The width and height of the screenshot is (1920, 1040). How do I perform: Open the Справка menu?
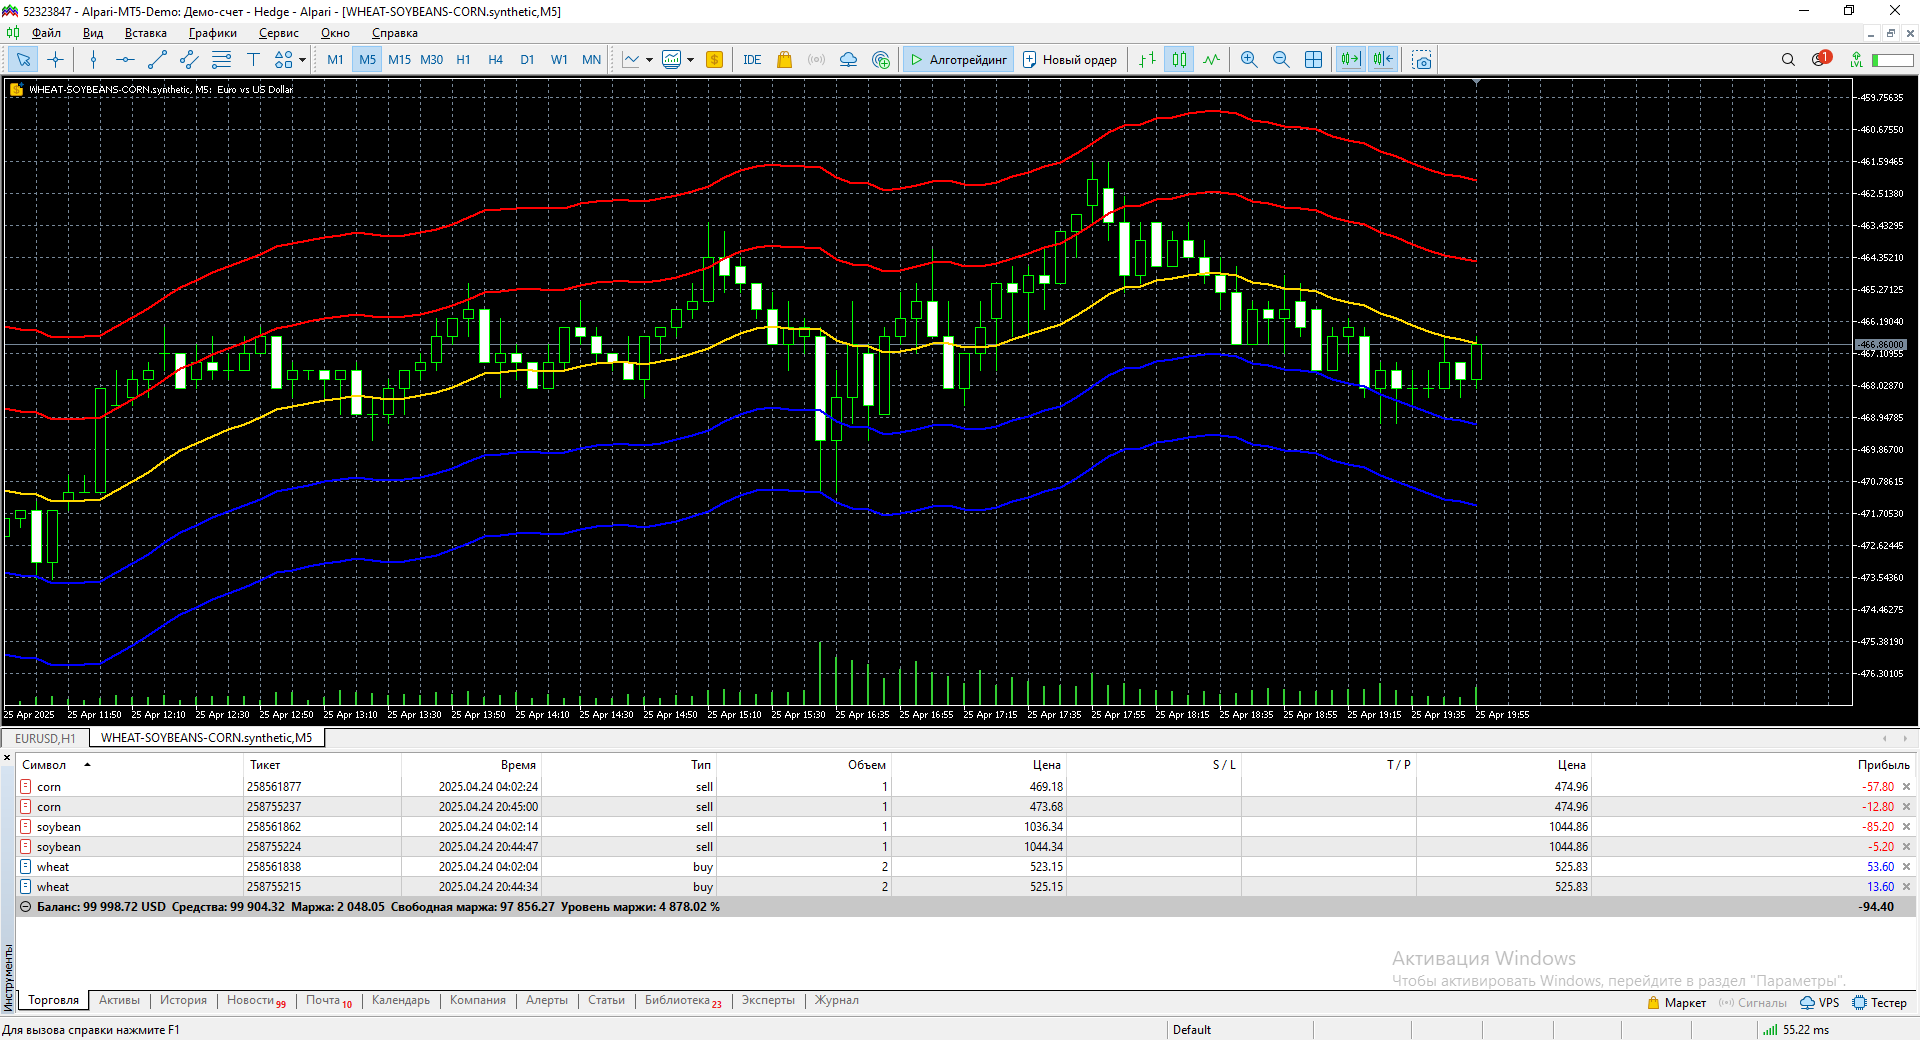tap(394, 33)
